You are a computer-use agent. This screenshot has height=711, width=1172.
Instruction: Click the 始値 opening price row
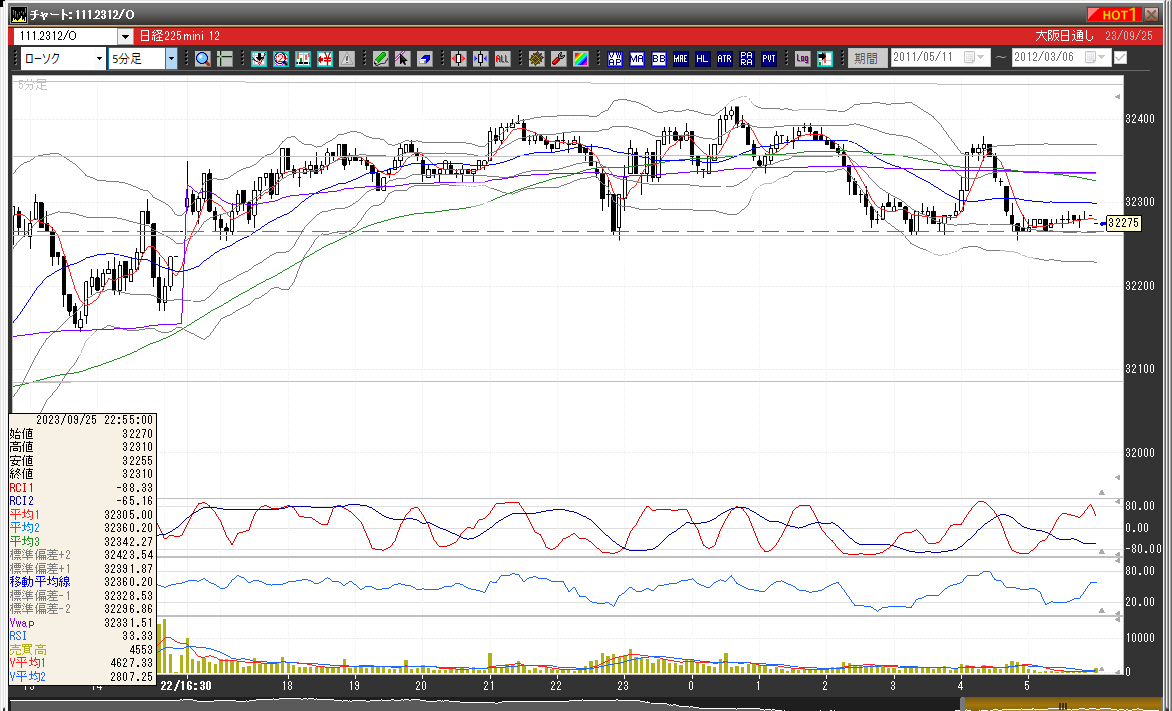point(81,434)
